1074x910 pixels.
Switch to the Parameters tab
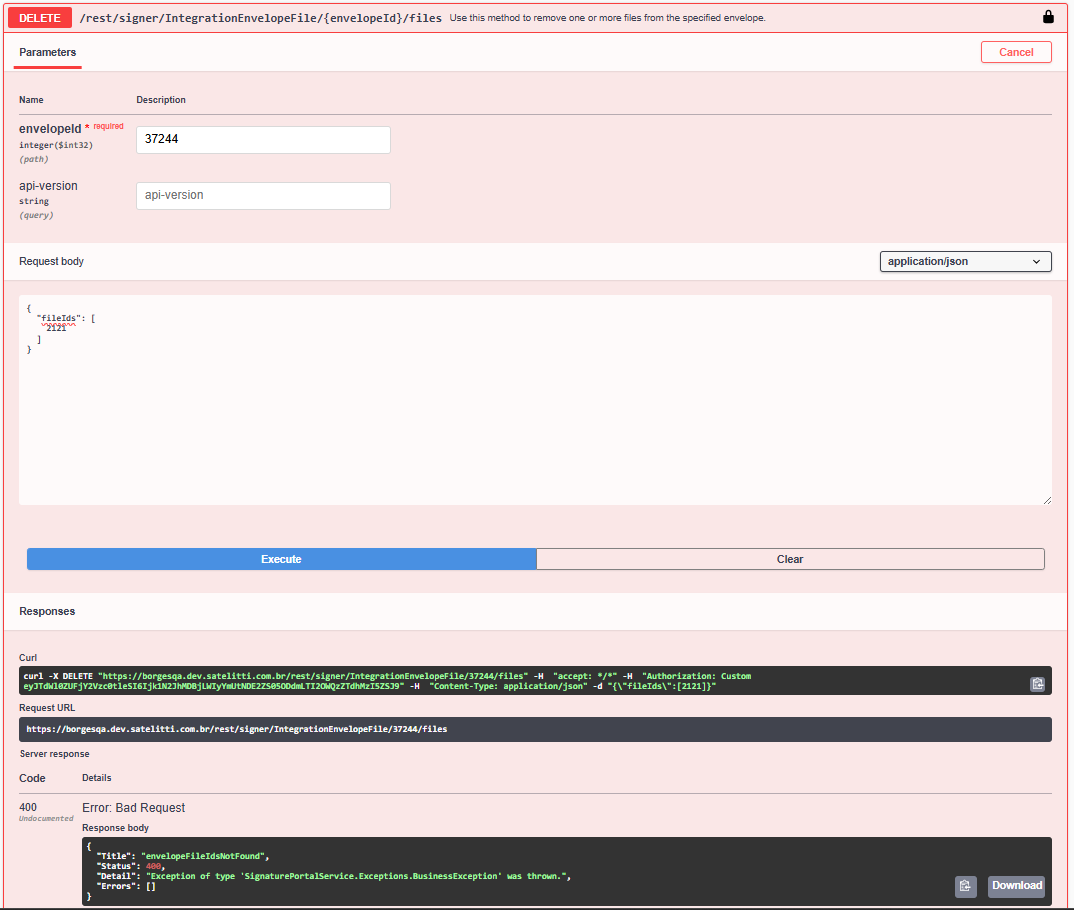tap(47, 52)
